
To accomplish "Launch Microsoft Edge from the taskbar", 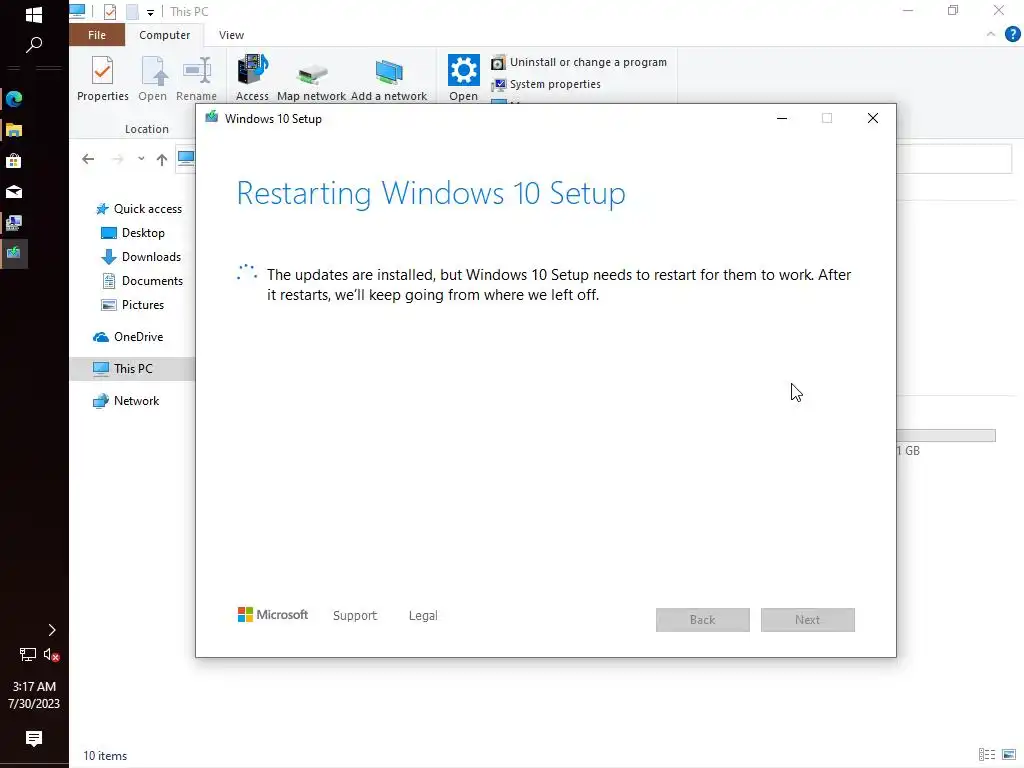I will pos(14,99).
